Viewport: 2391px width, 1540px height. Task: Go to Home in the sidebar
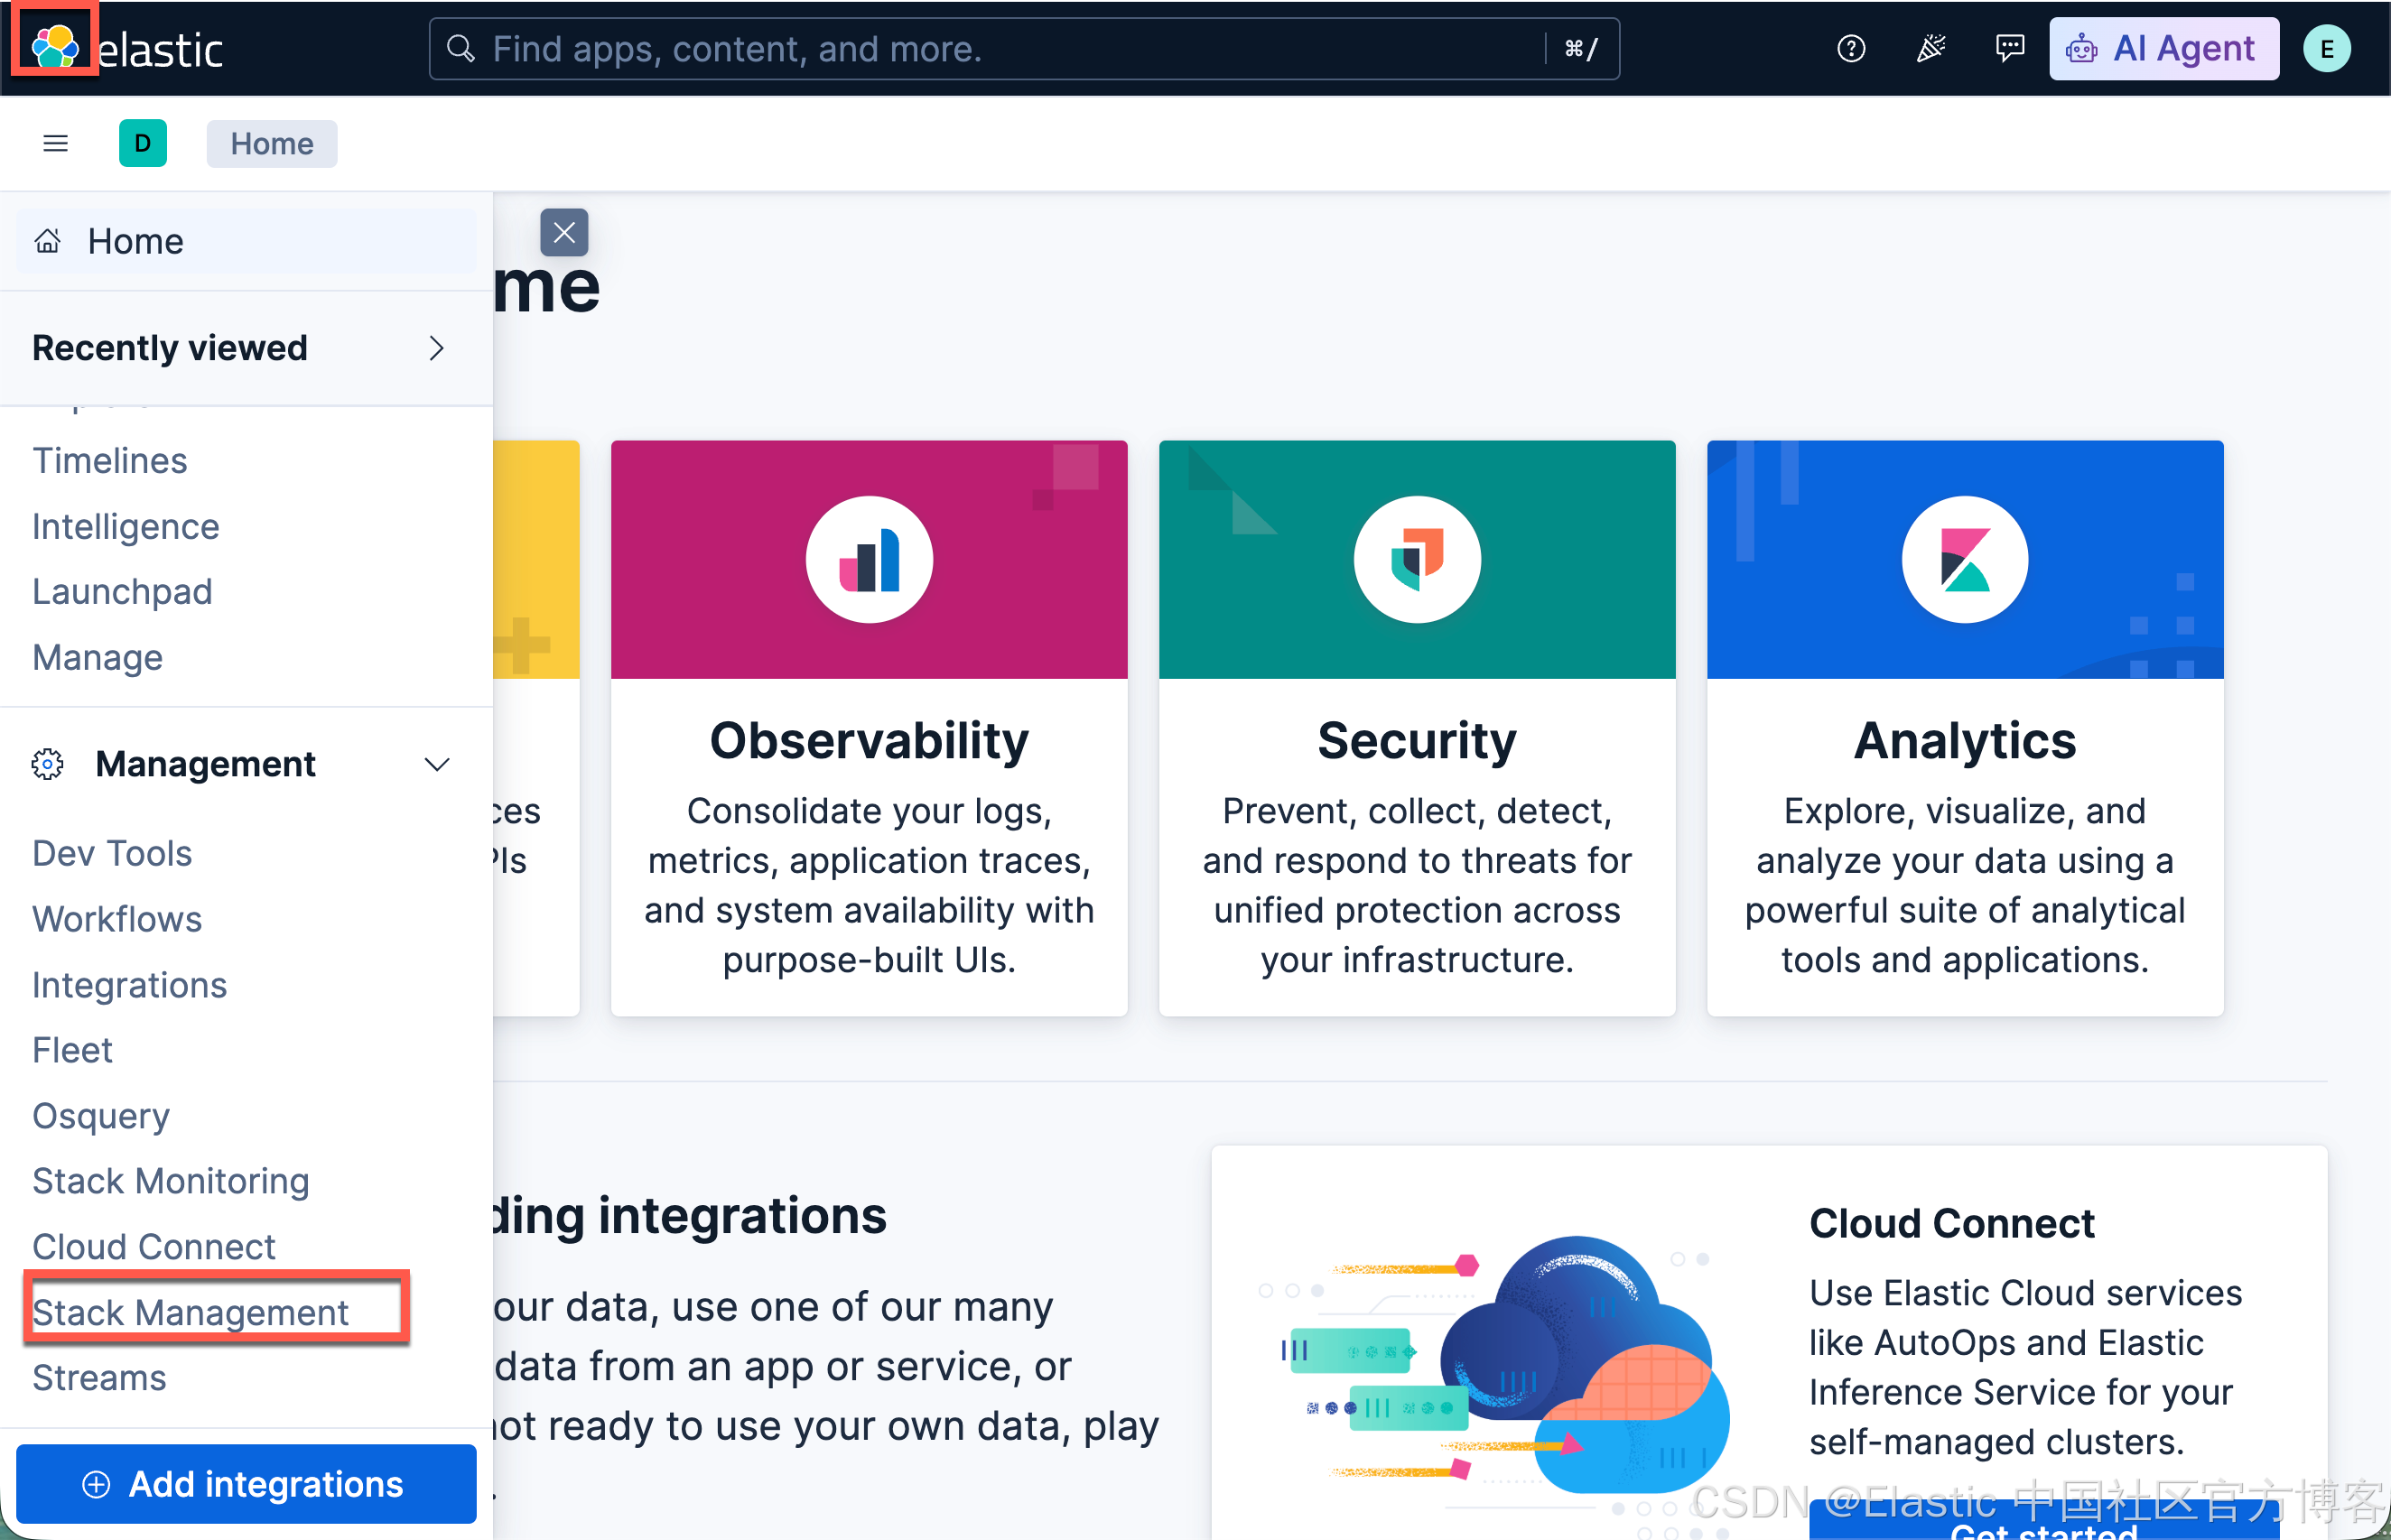click(246, 241)
